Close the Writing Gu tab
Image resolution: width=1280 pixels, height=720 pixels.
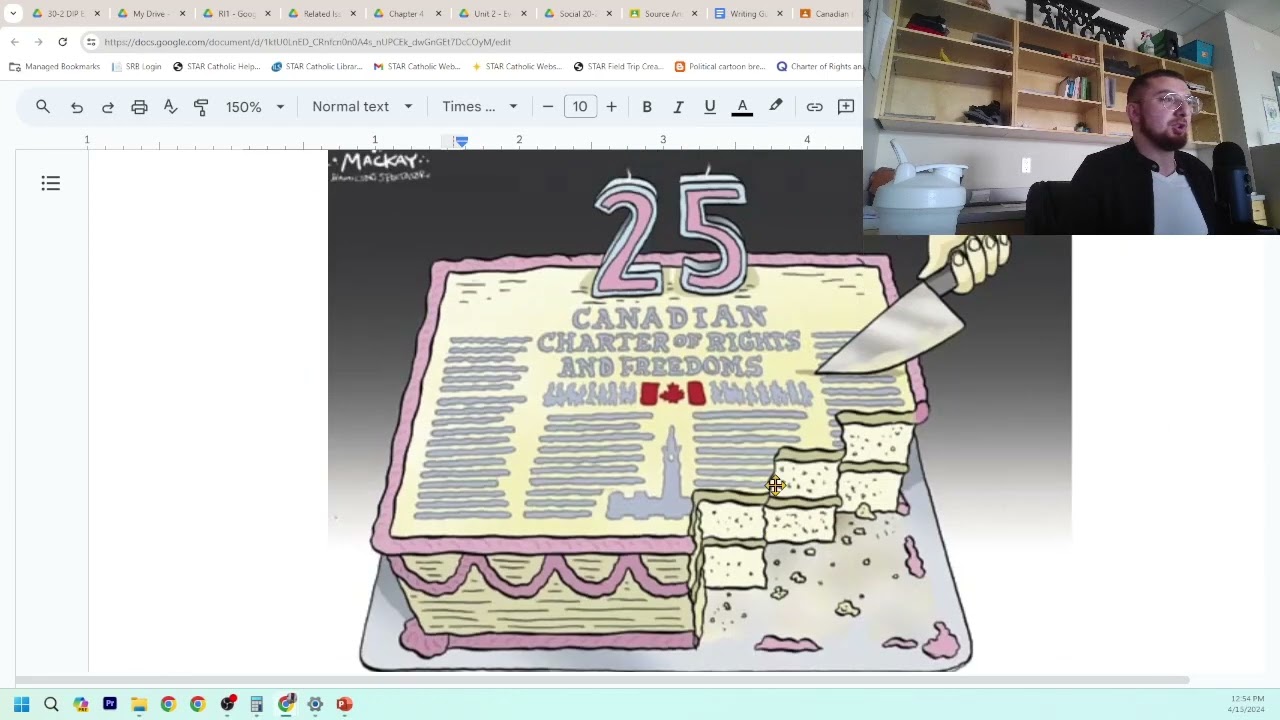779,14
